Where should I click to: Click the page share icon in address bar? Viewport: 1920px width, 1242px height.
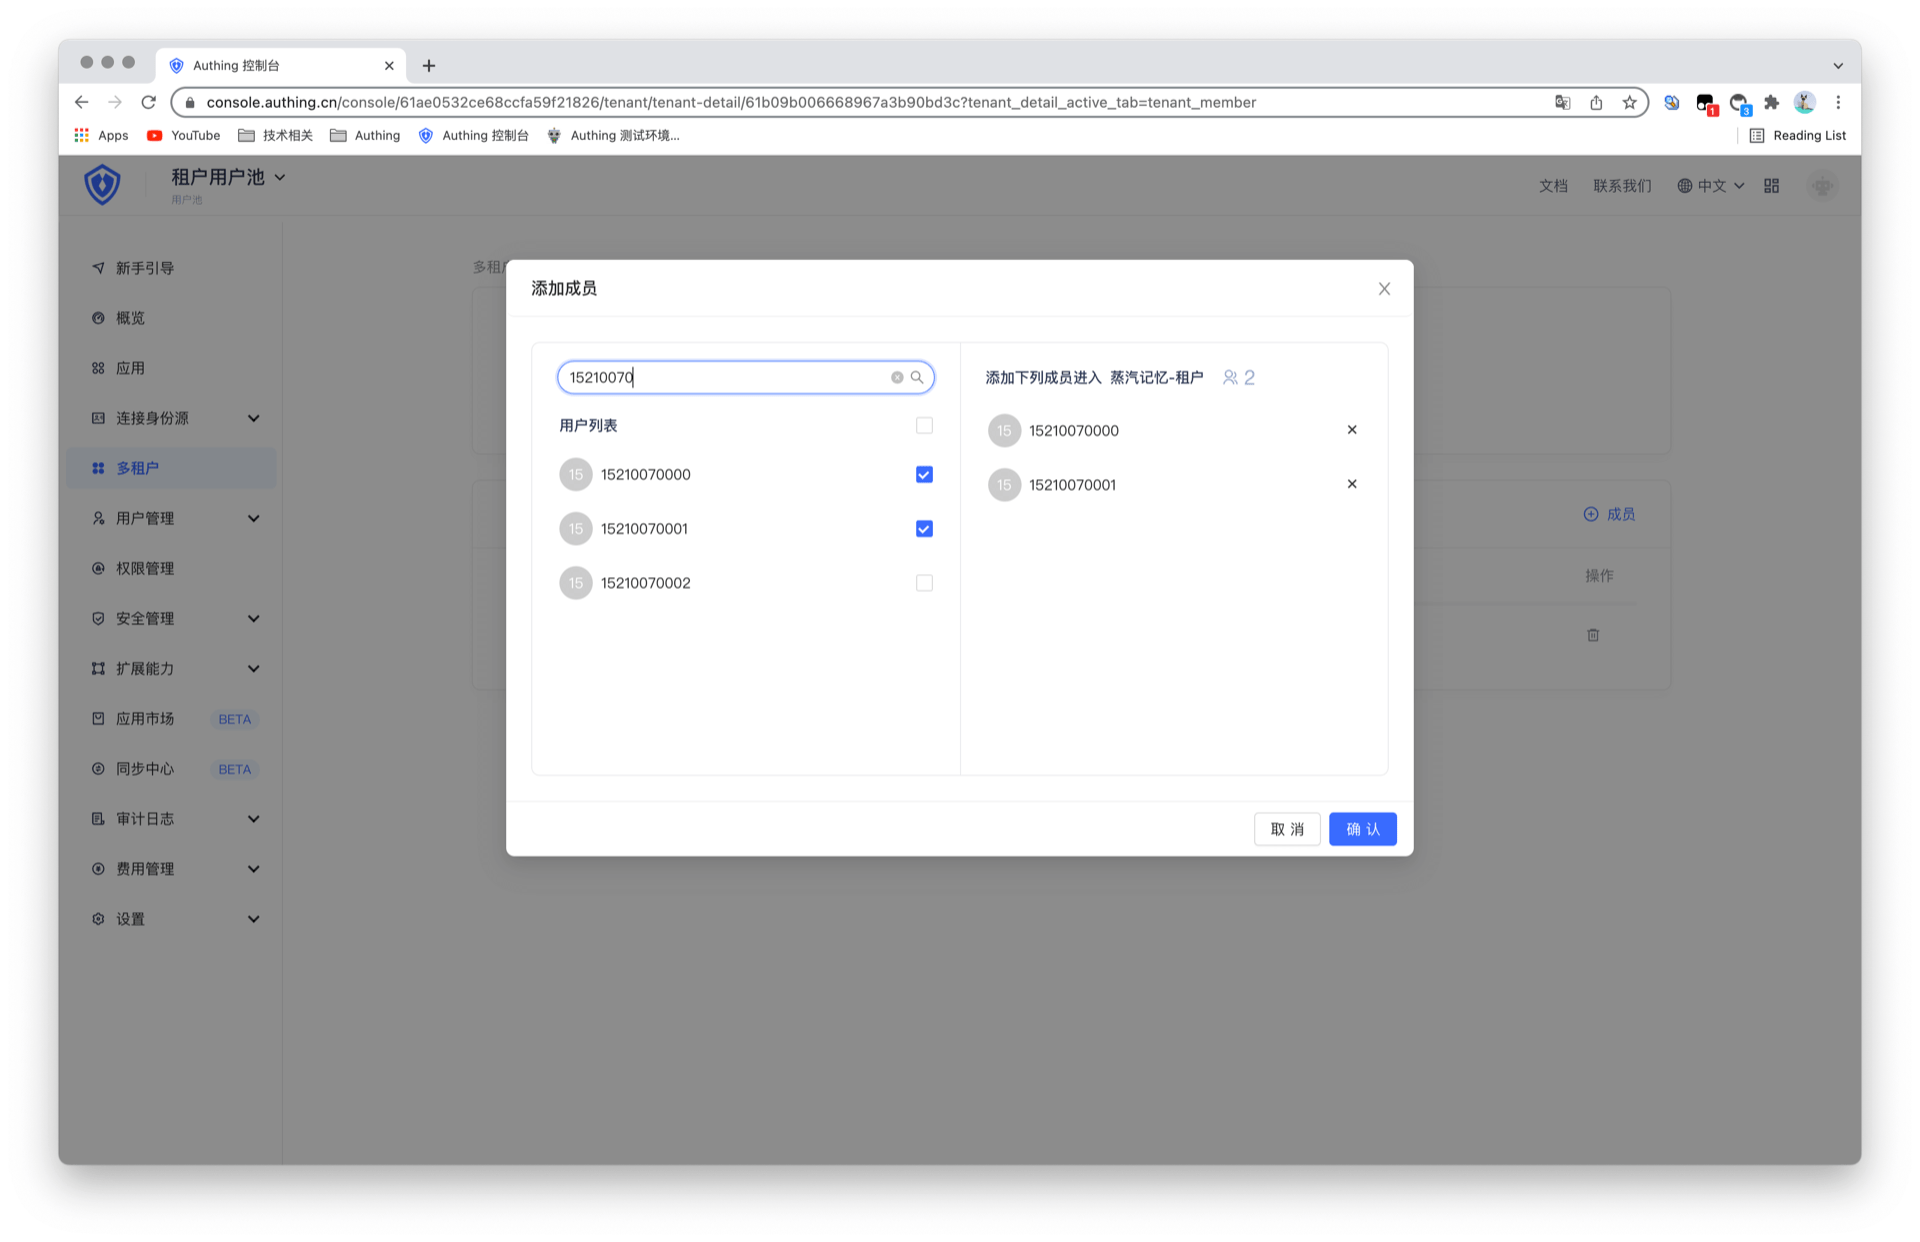pos(1596,102)
